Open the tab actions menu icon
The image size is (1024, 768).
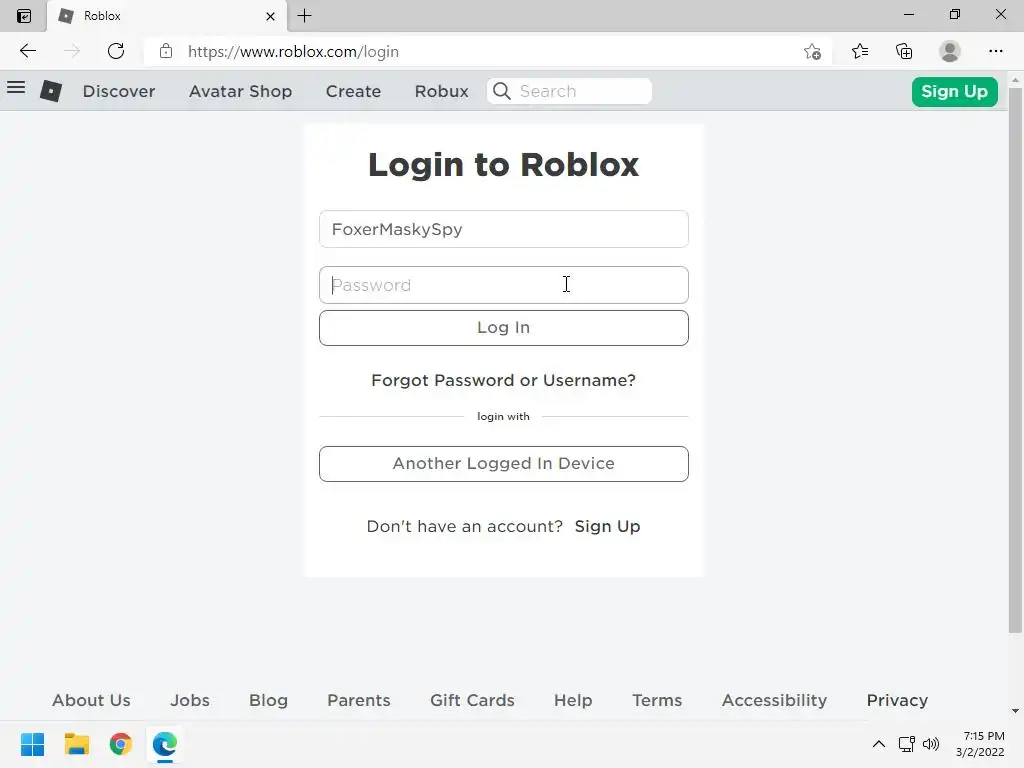24,16
